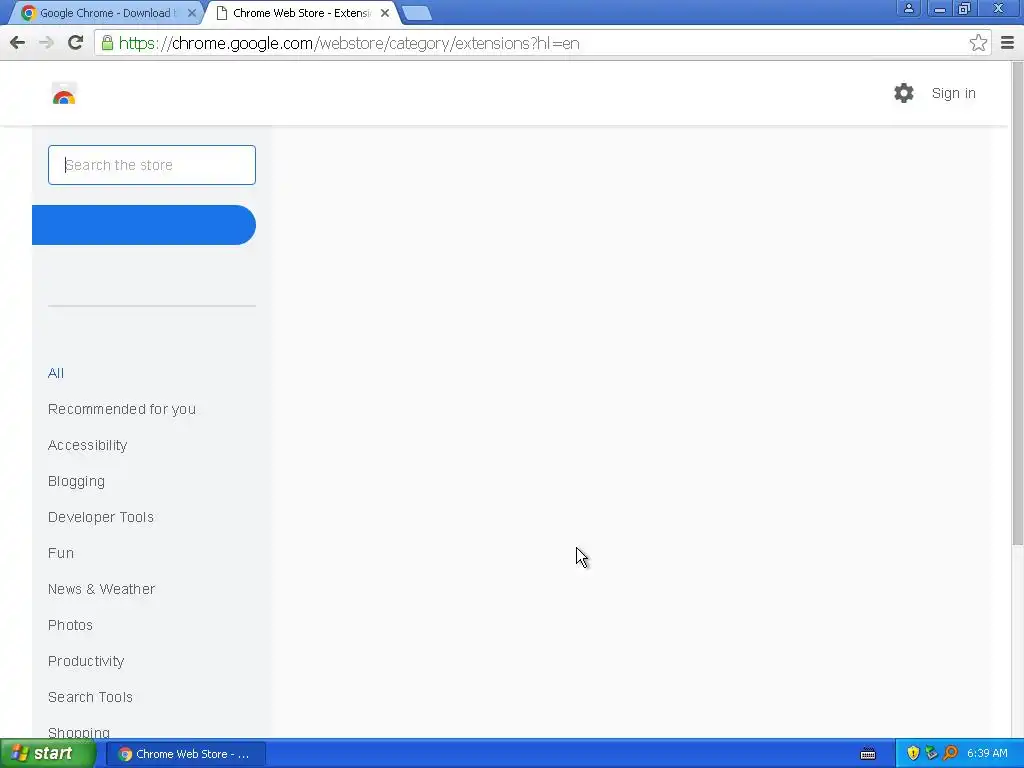Click the 6:39 AM system clock
Image resolution: width=1024 pixels, height=768 pixels.
987,753
